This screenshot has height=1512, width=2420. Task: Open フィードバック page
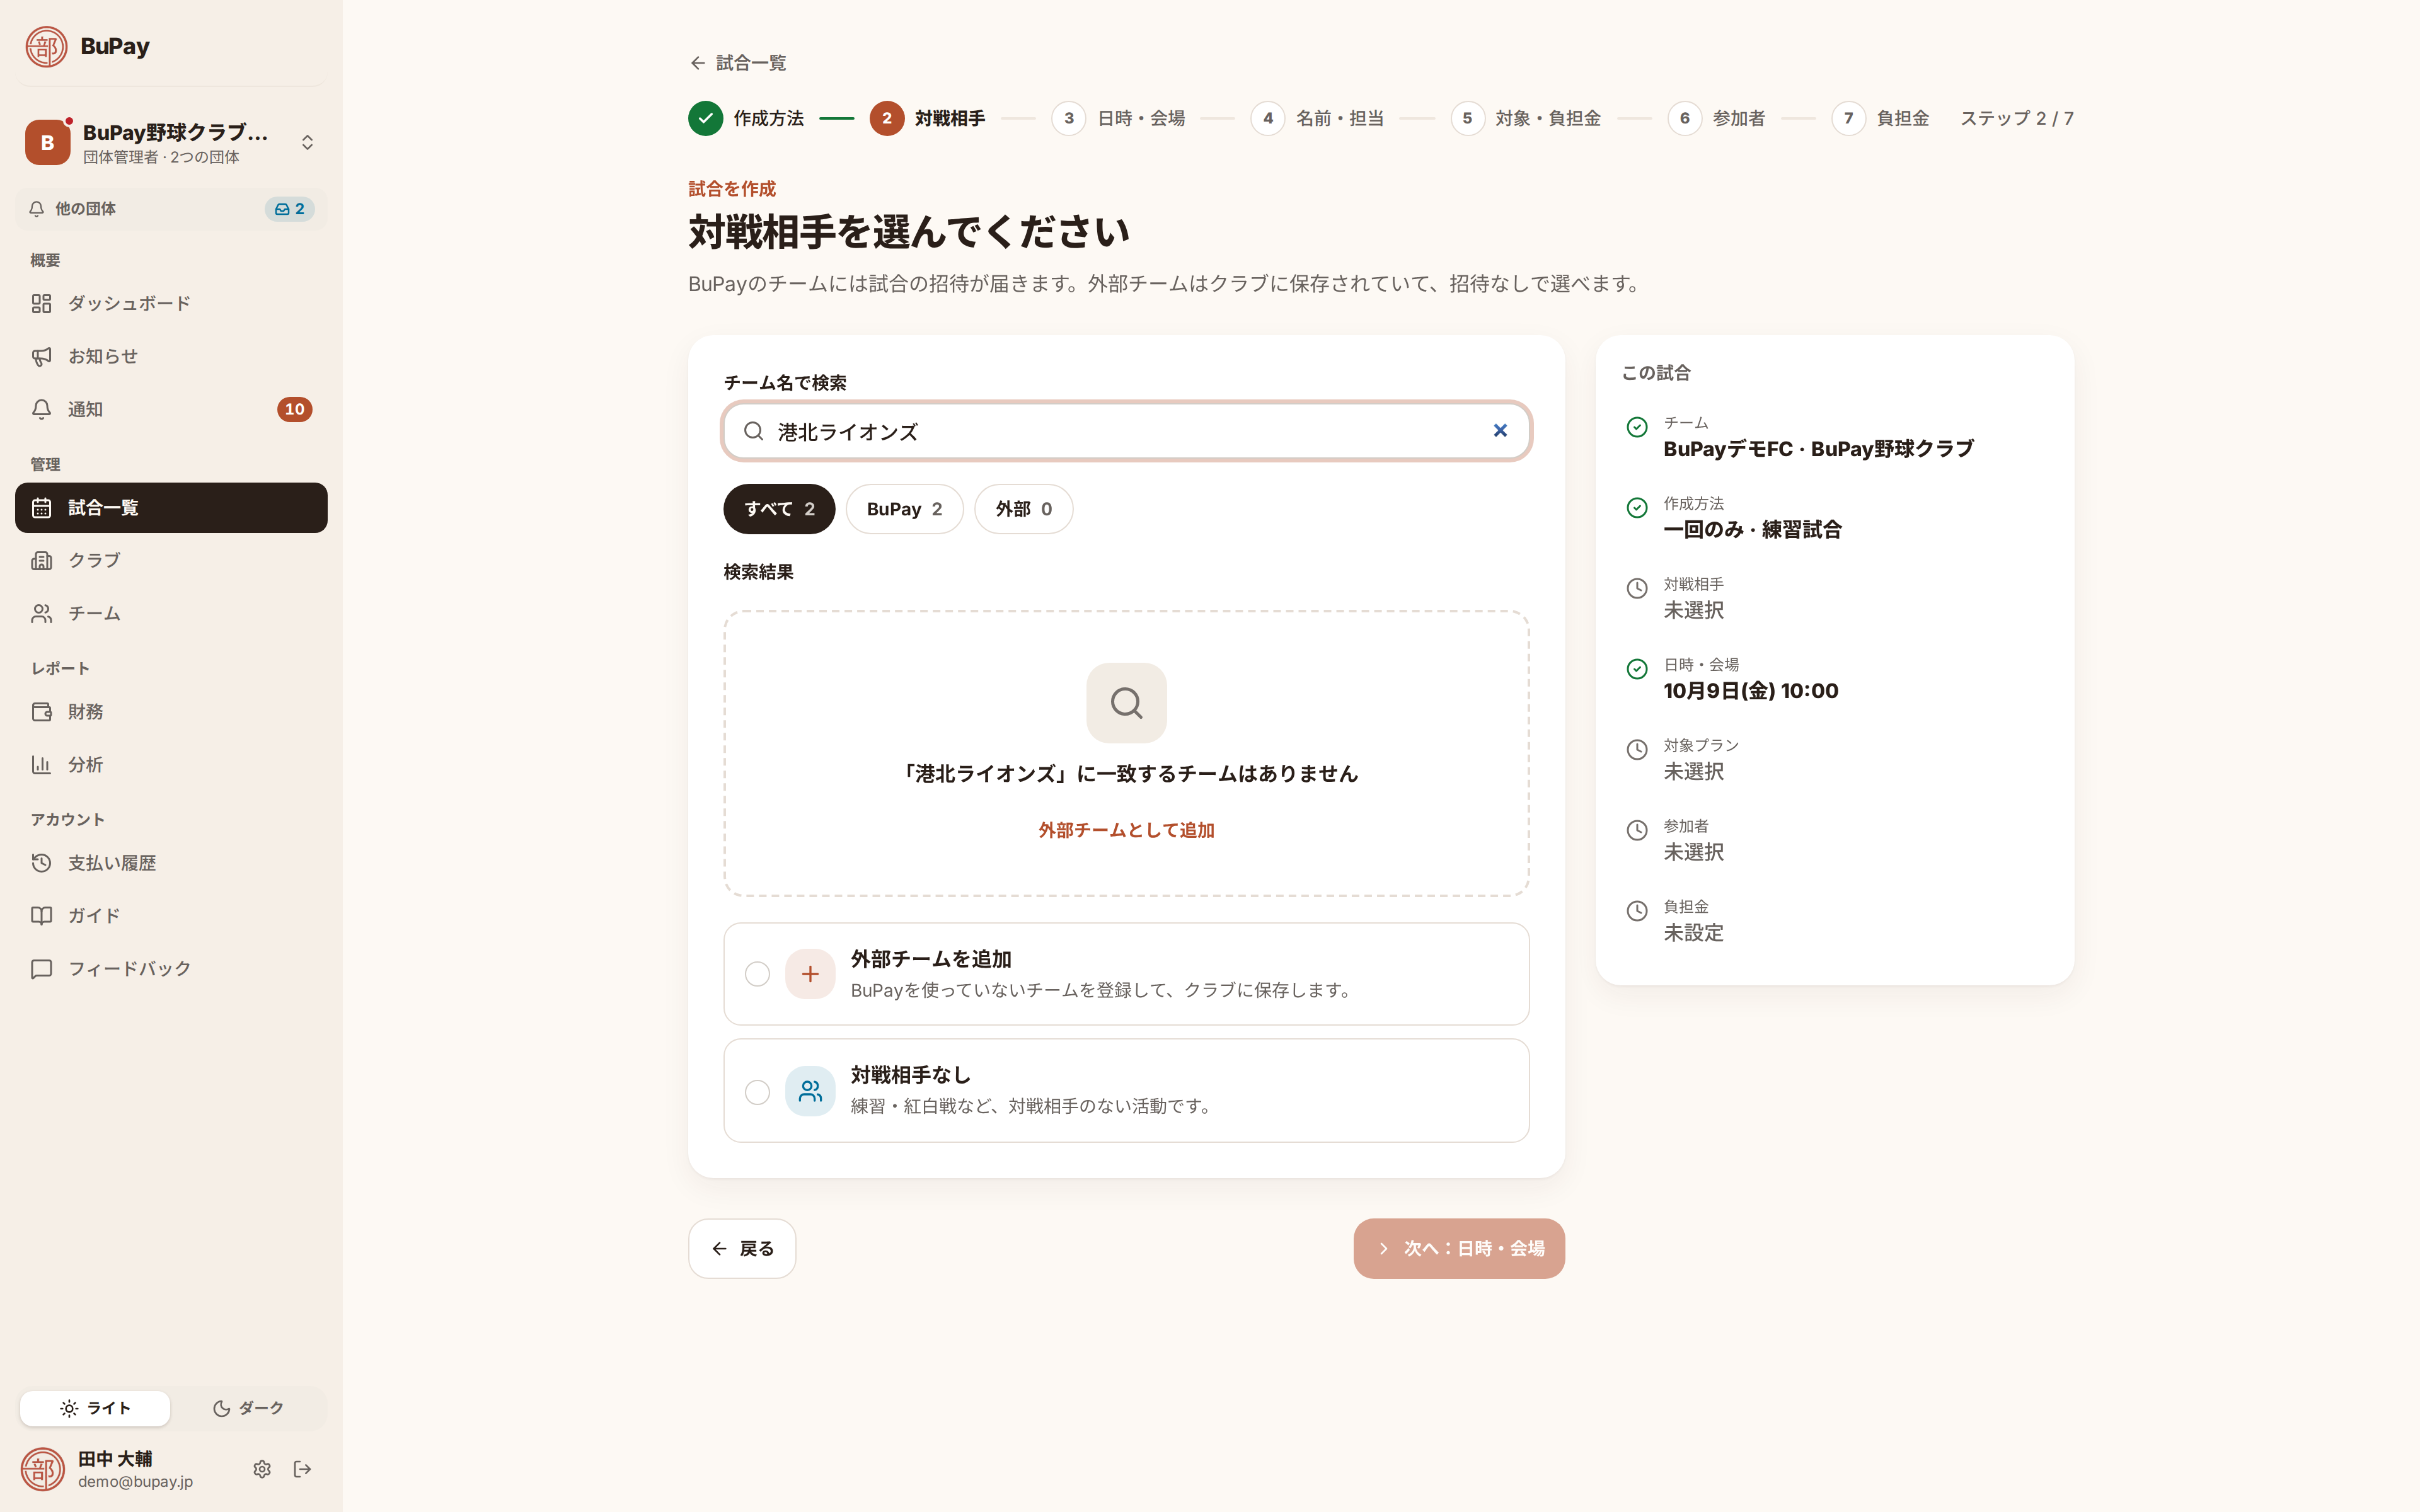pyautogui.click(x=171, y=969)
